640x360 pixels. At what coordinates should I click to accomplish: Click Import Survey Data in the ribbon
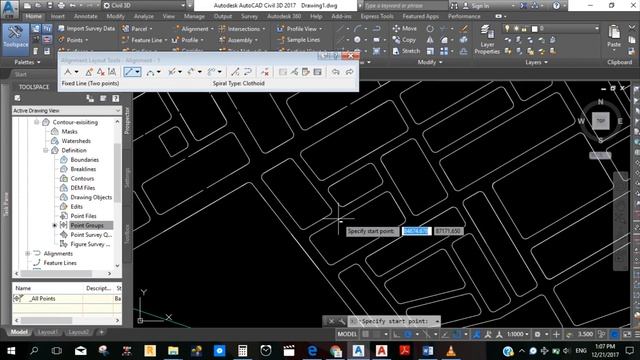pos(86,29)
